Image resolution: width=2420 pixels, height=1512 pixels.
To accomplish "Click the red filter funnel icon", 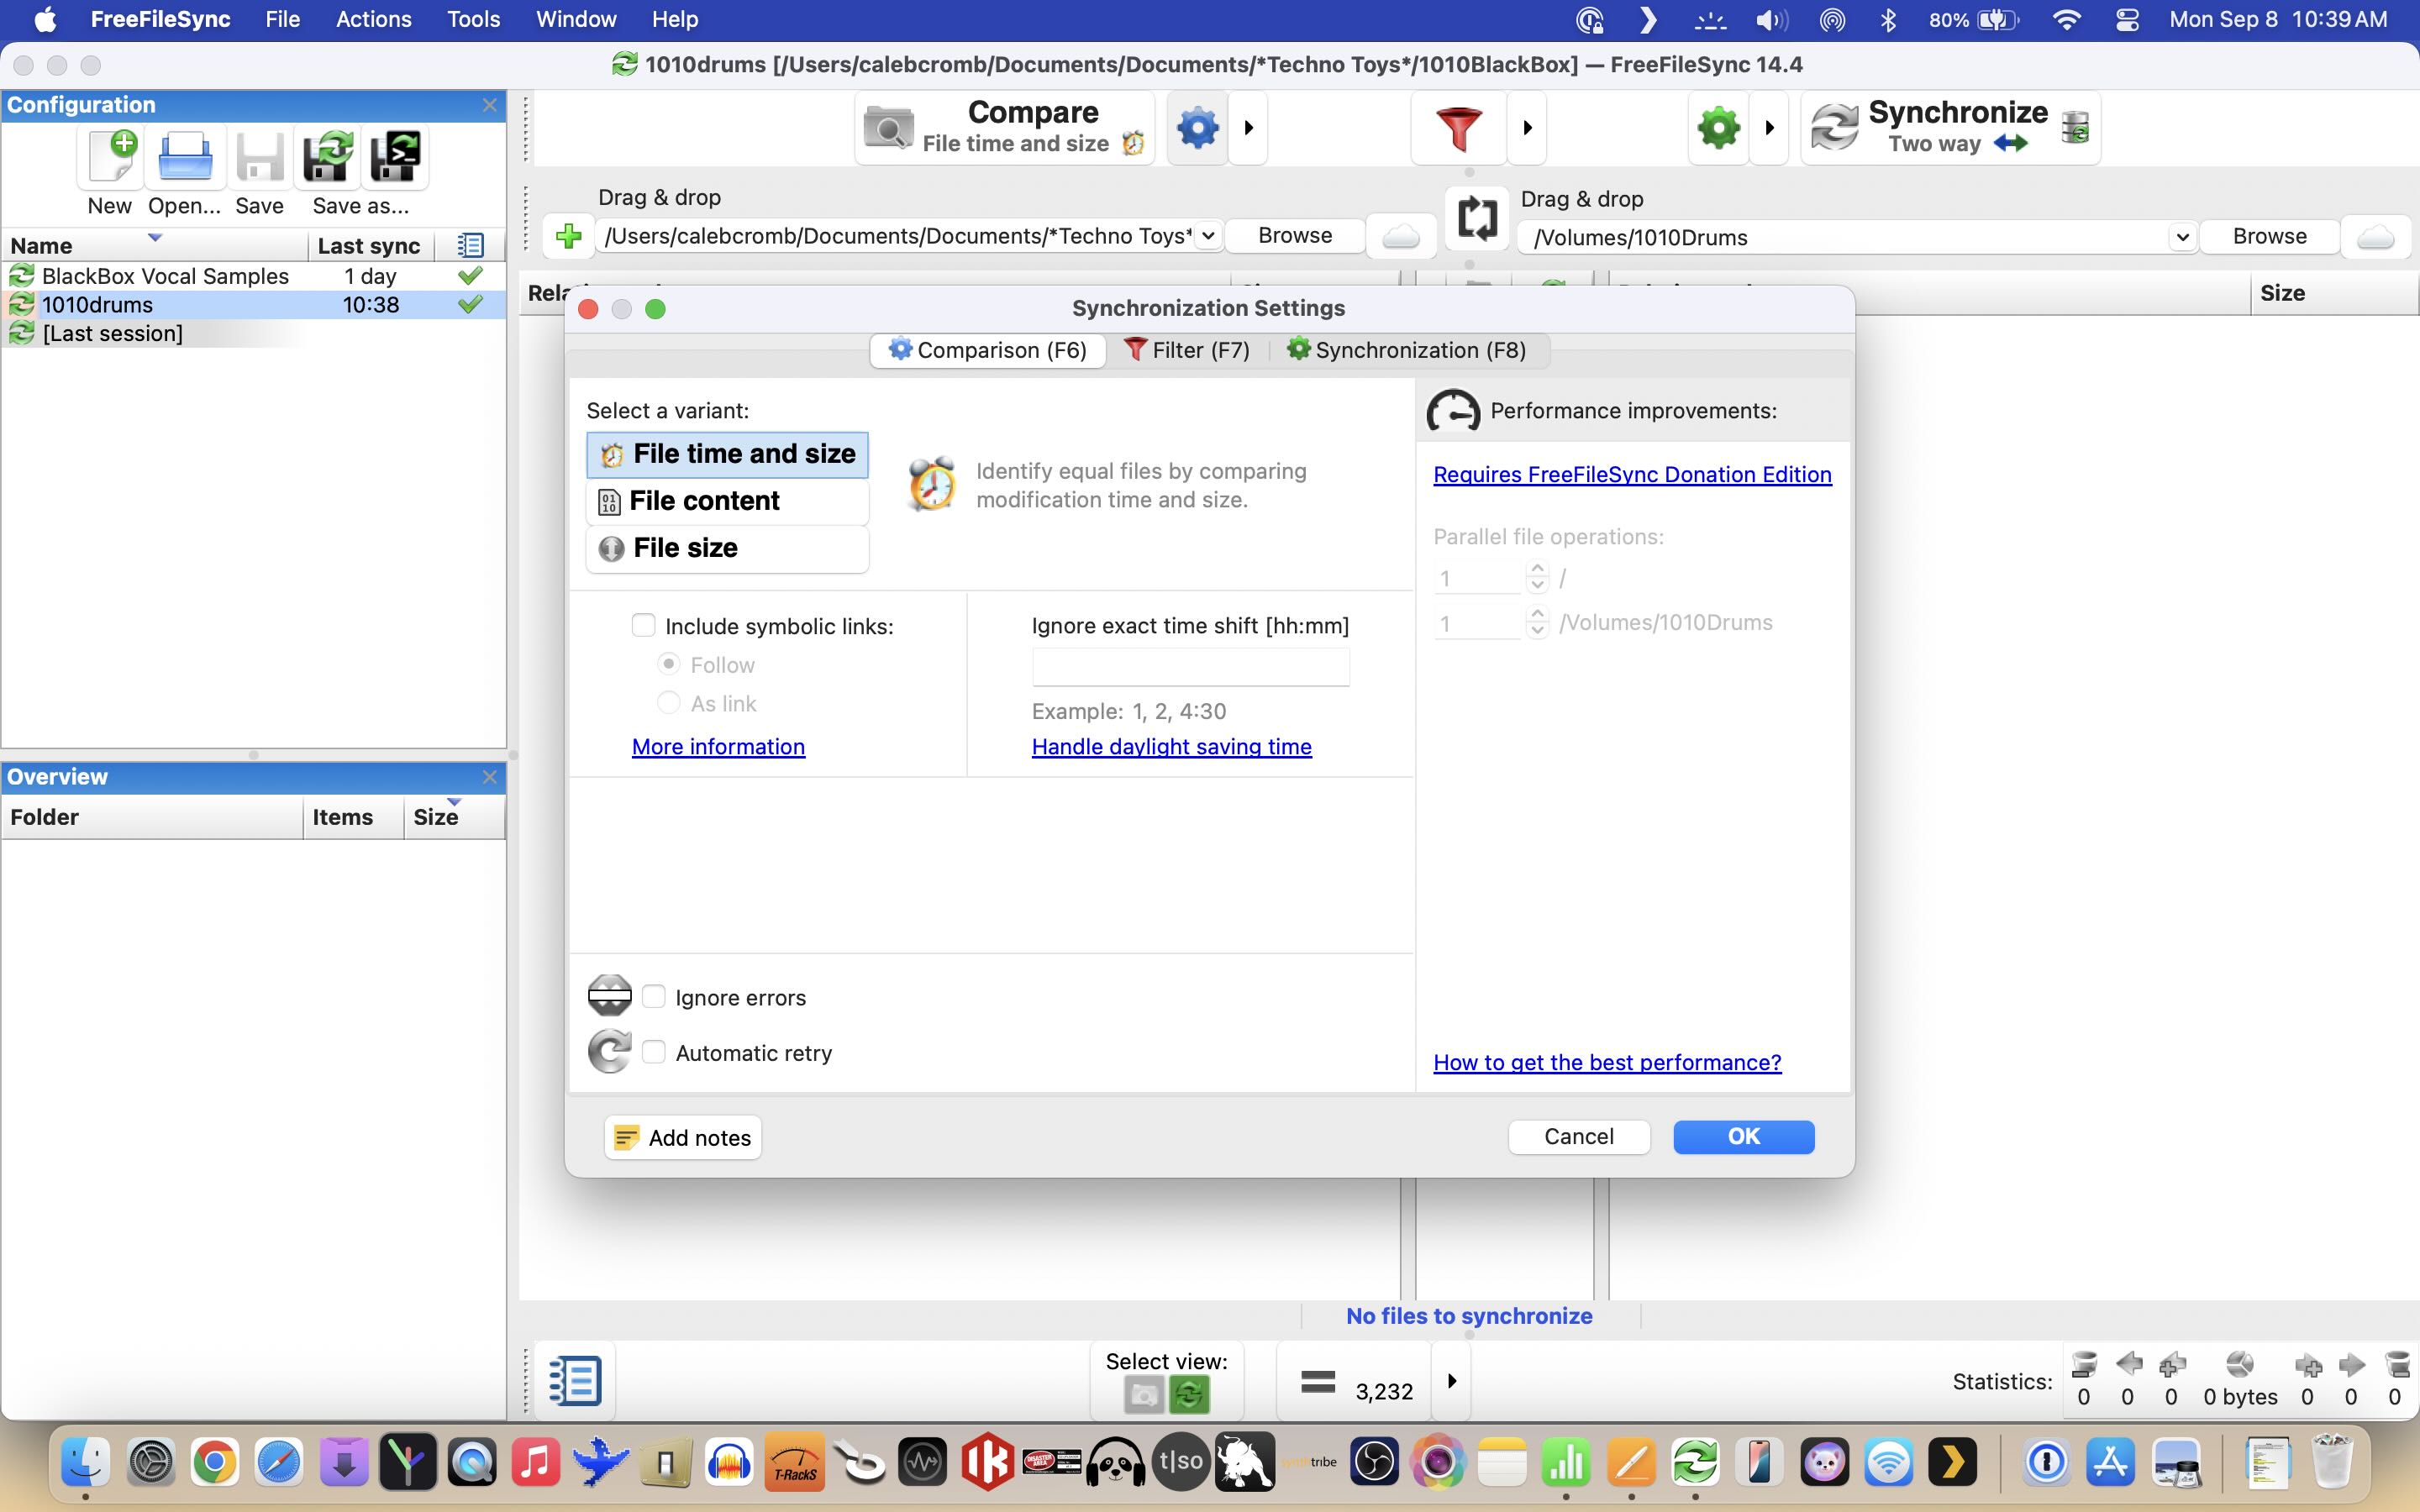I will (1458, 128).
